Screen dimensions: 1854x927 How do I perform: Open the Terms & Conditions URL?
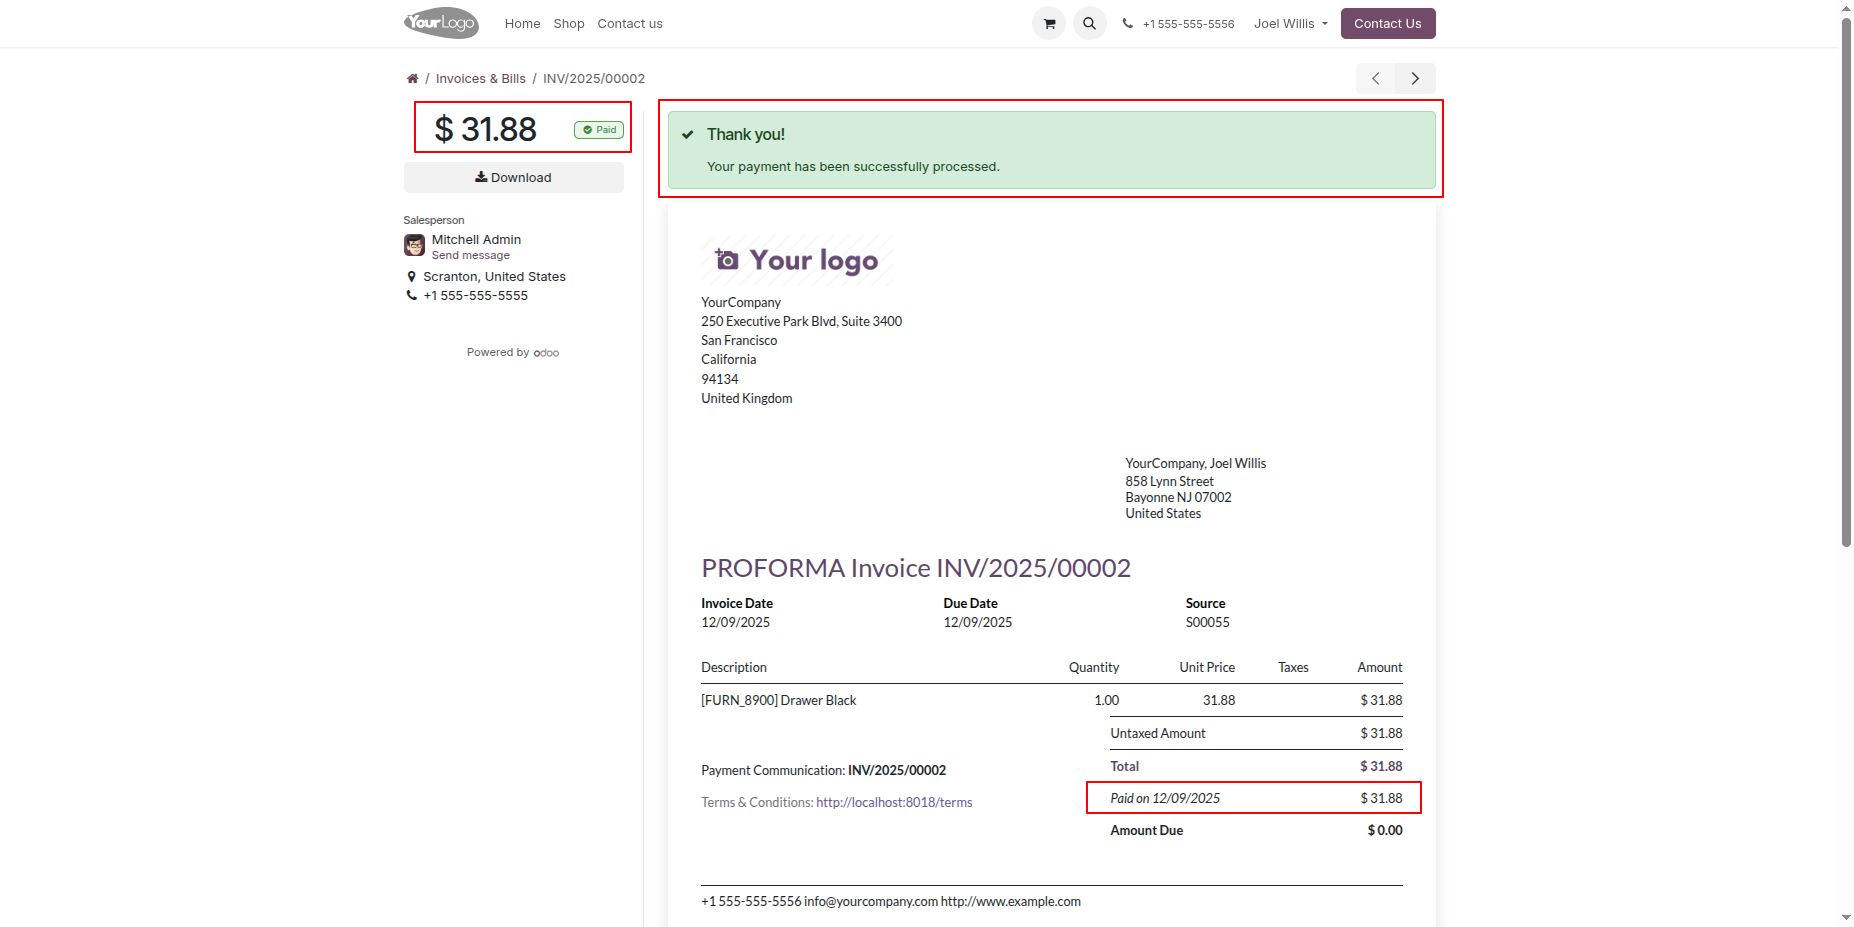(x=893, y=803)
